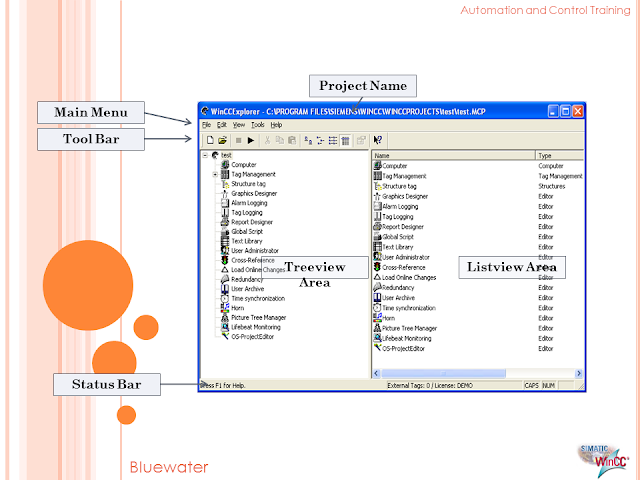Click the Activate play toolbar button
Image resolution: width=640 pixels, height=480 pixels.
tap(251, 140)
